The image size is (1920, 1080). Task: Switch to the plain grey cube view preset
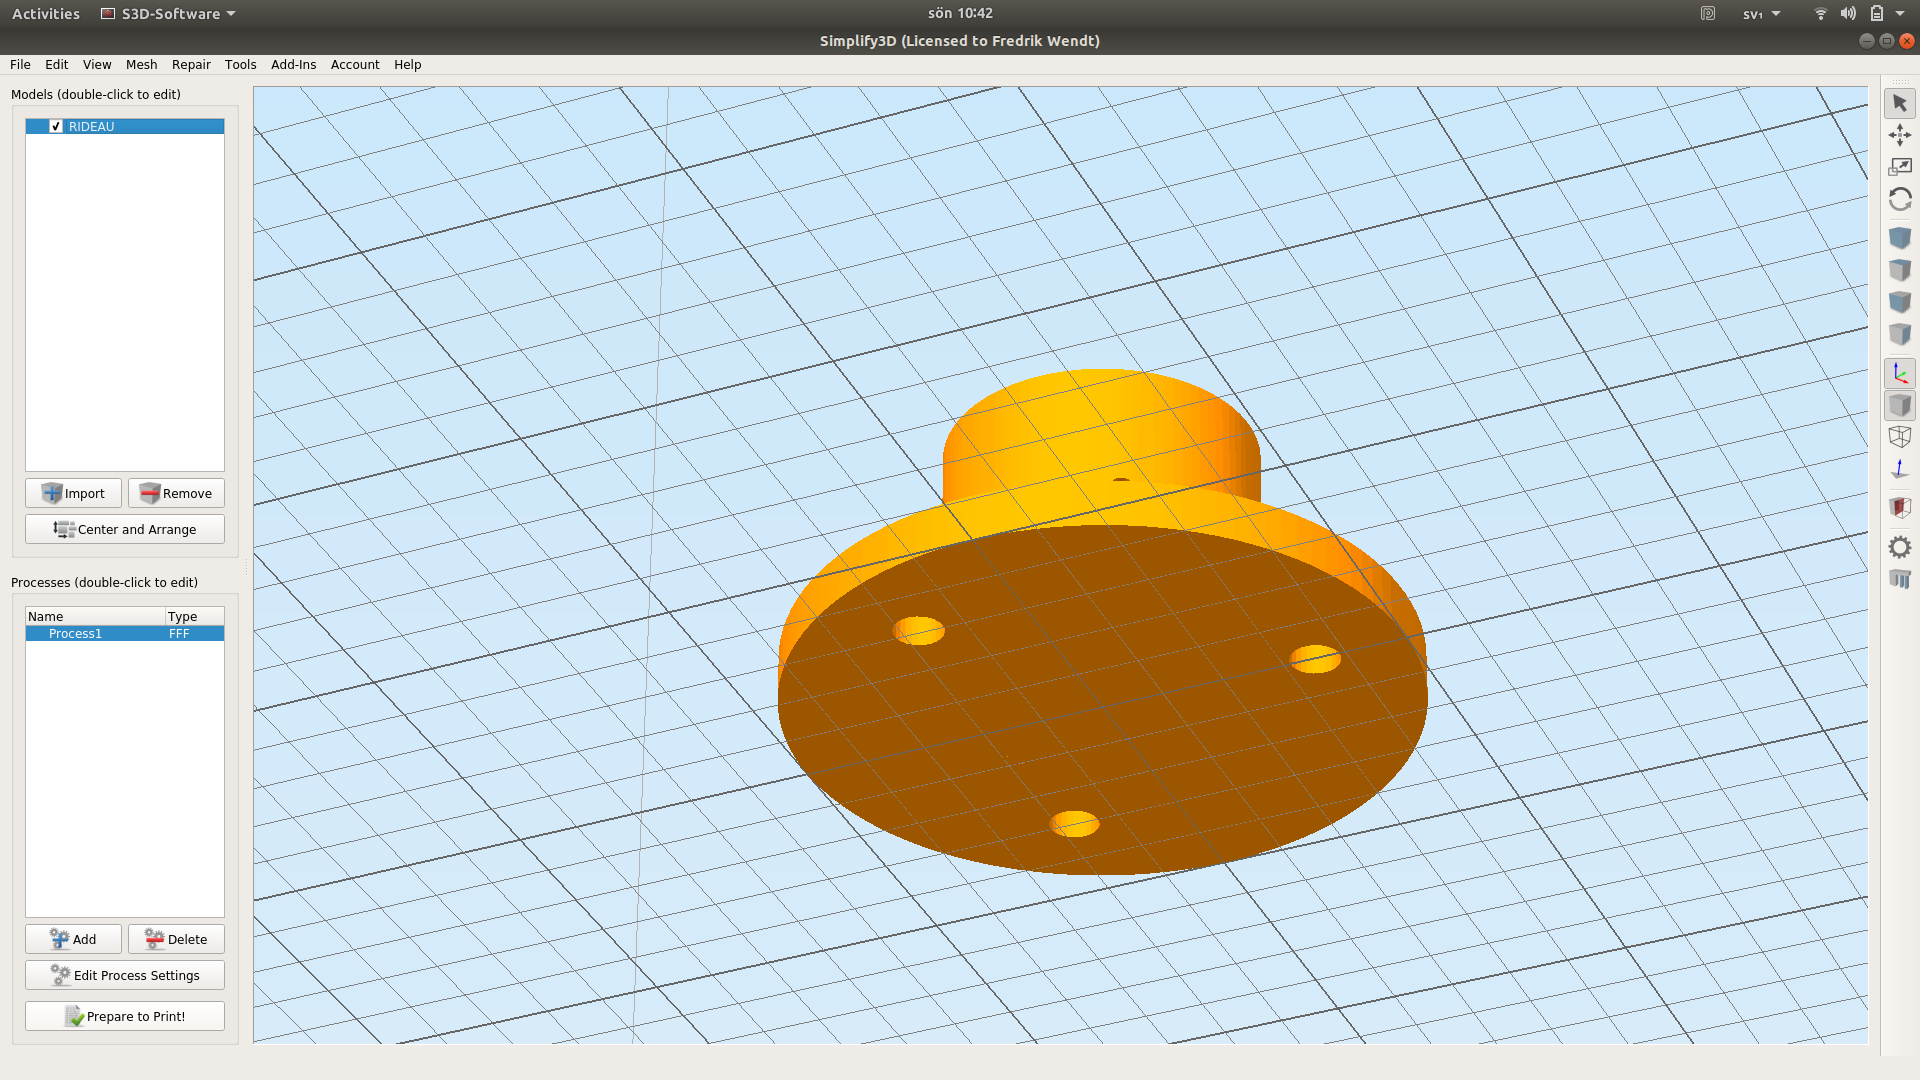coord(1900,334)
